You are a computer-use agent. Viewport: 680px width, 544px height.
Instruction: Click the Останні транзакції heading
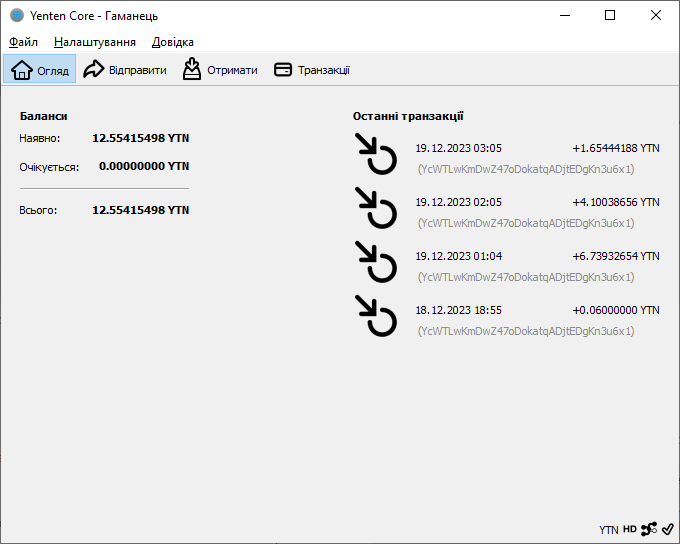click(x=408, y=116)
